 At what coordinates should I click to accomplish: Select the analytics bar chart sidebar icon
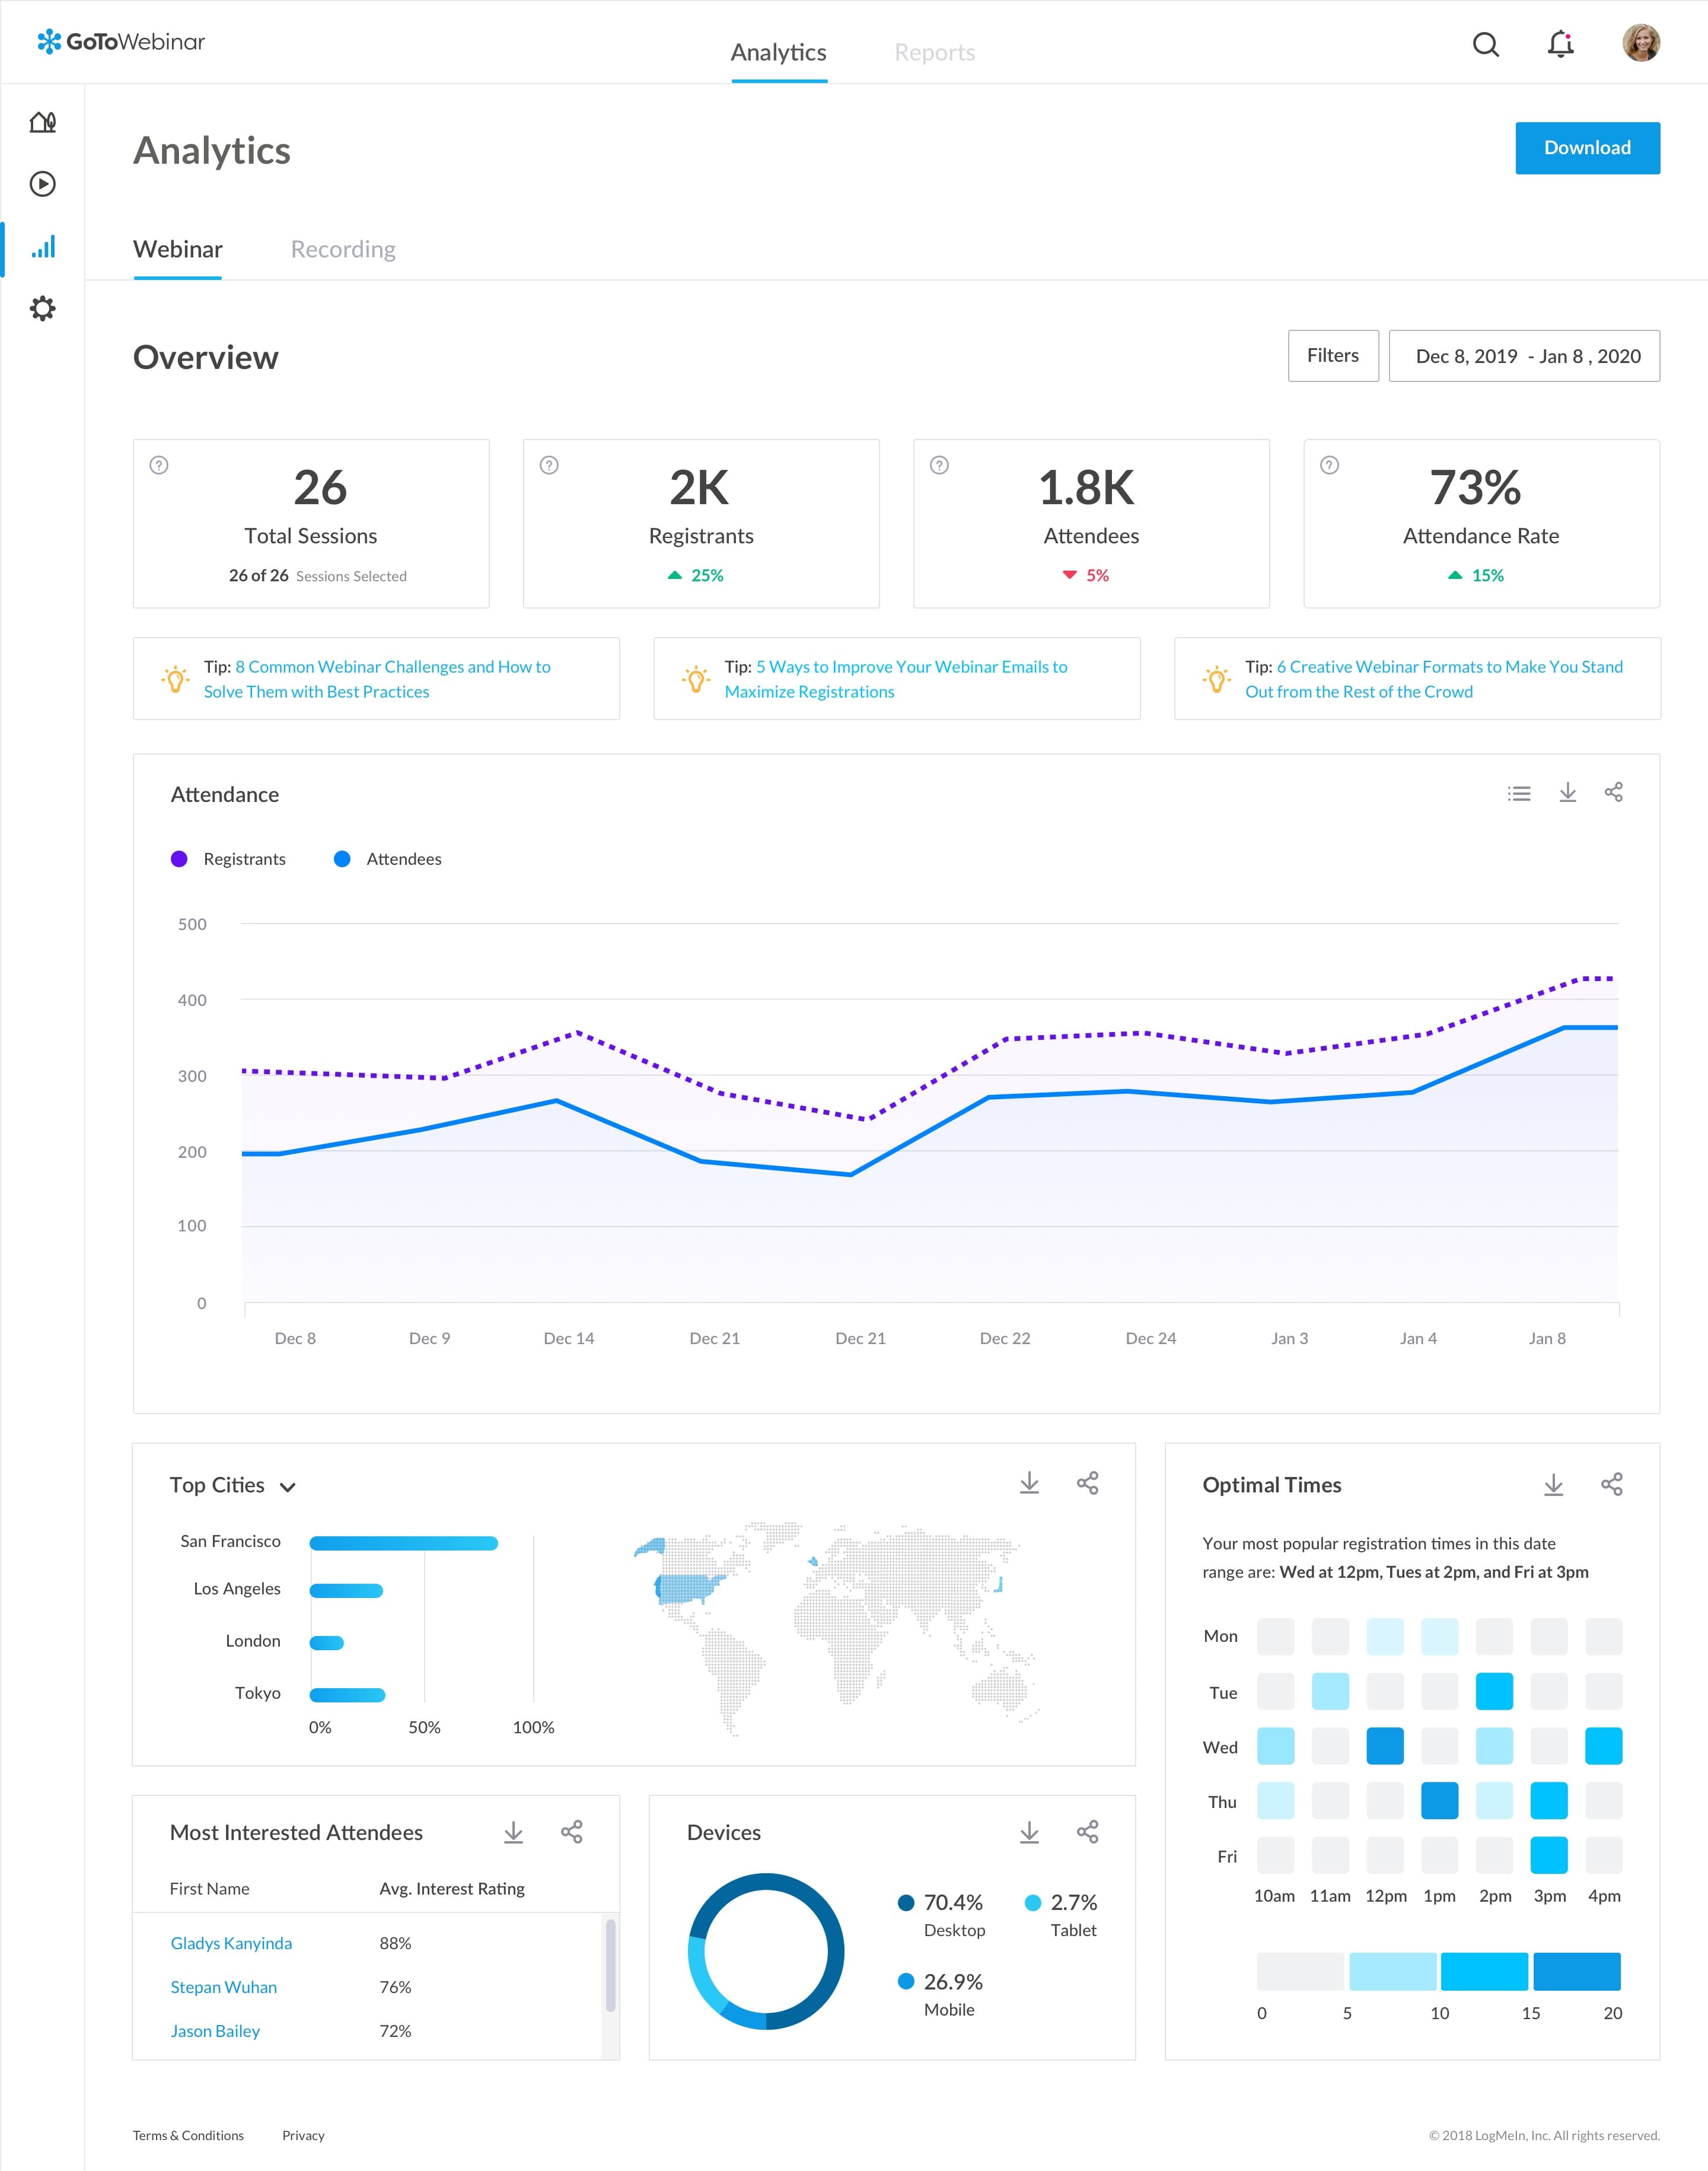43,247
